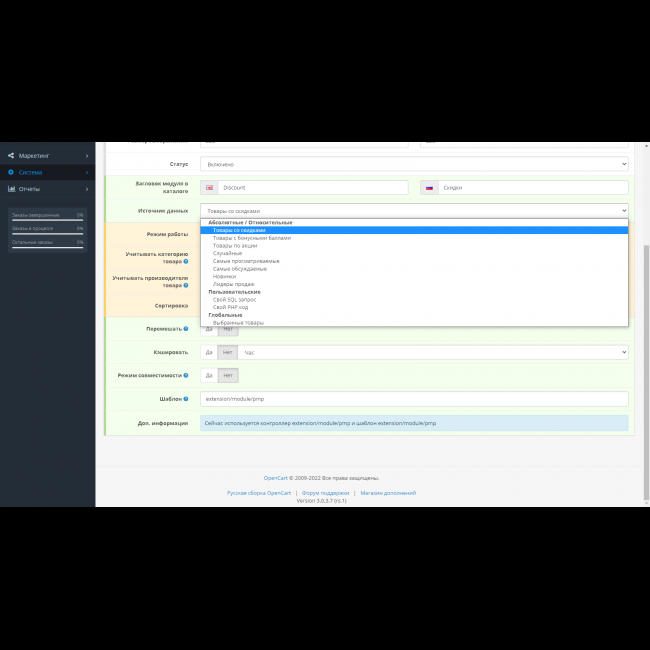Set Режим совместимости toggle to Да

[x=209, y=376]
